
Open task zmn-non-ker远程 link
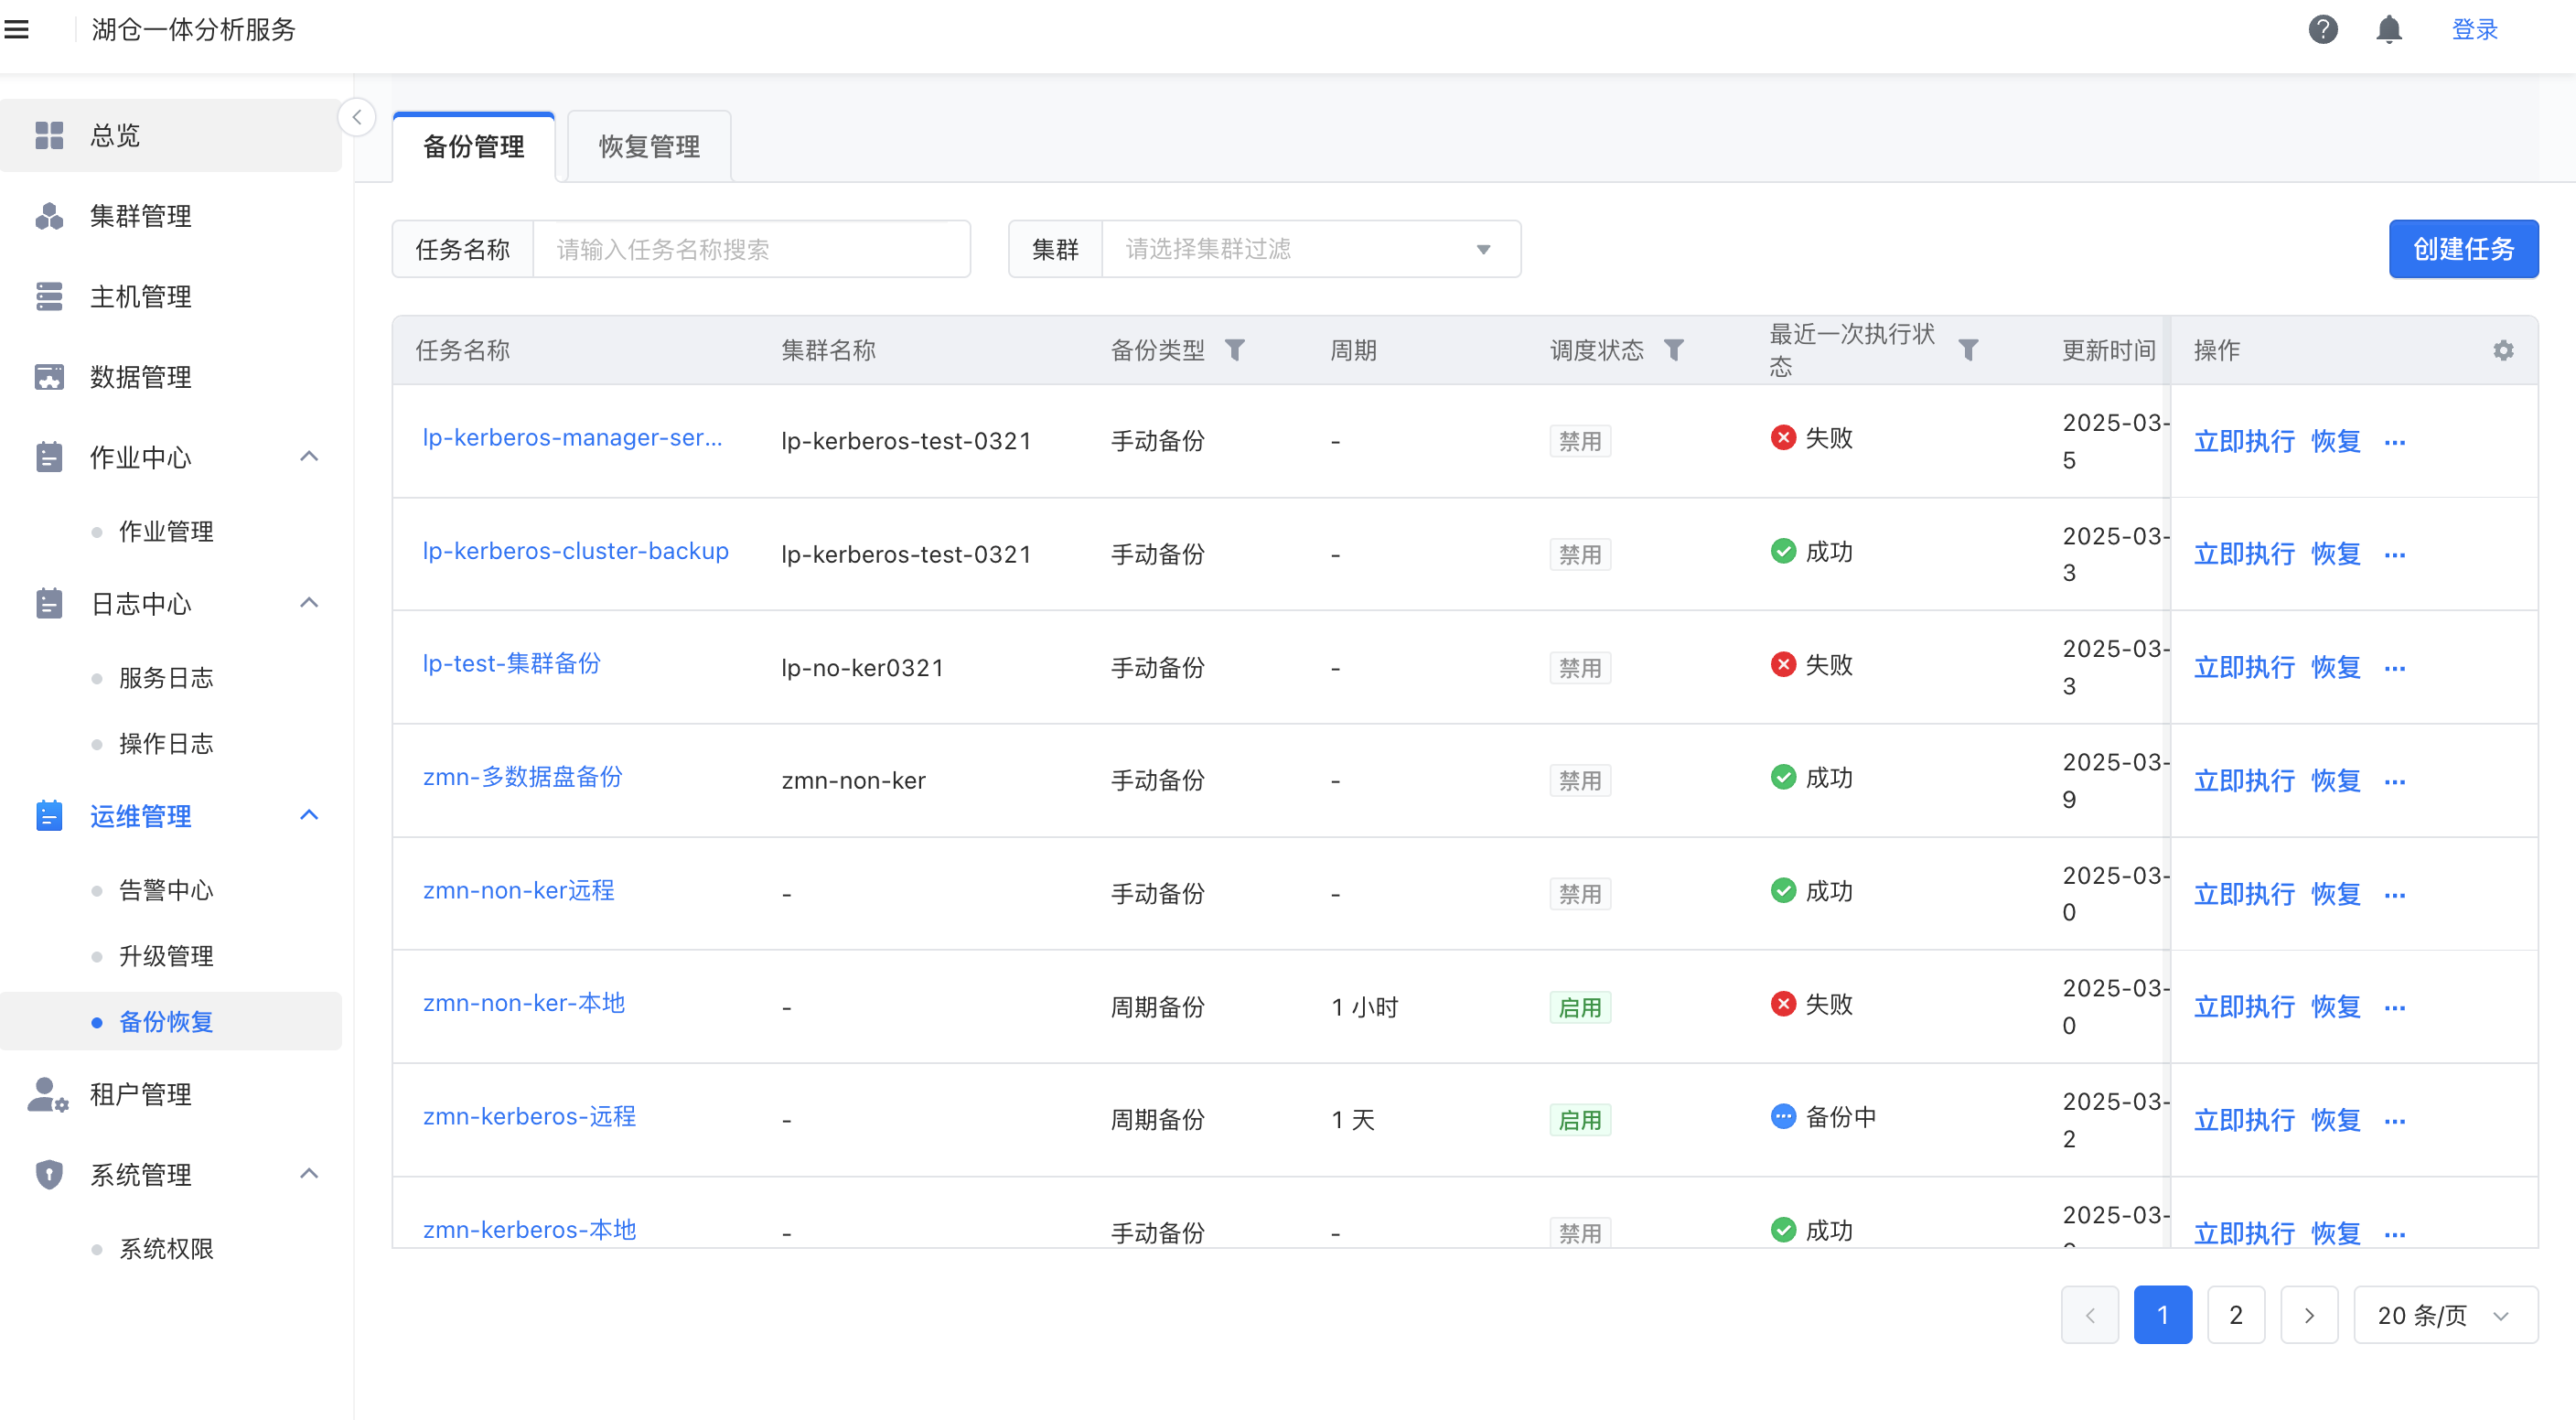[x=518, y=890]
